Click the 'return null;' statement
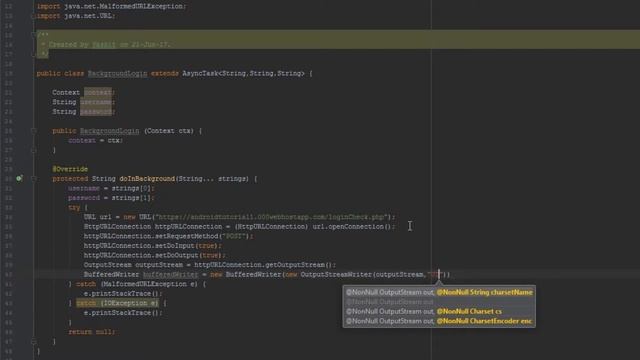The height and width of the screenshot is (360, 640). [x=91, y=332]
